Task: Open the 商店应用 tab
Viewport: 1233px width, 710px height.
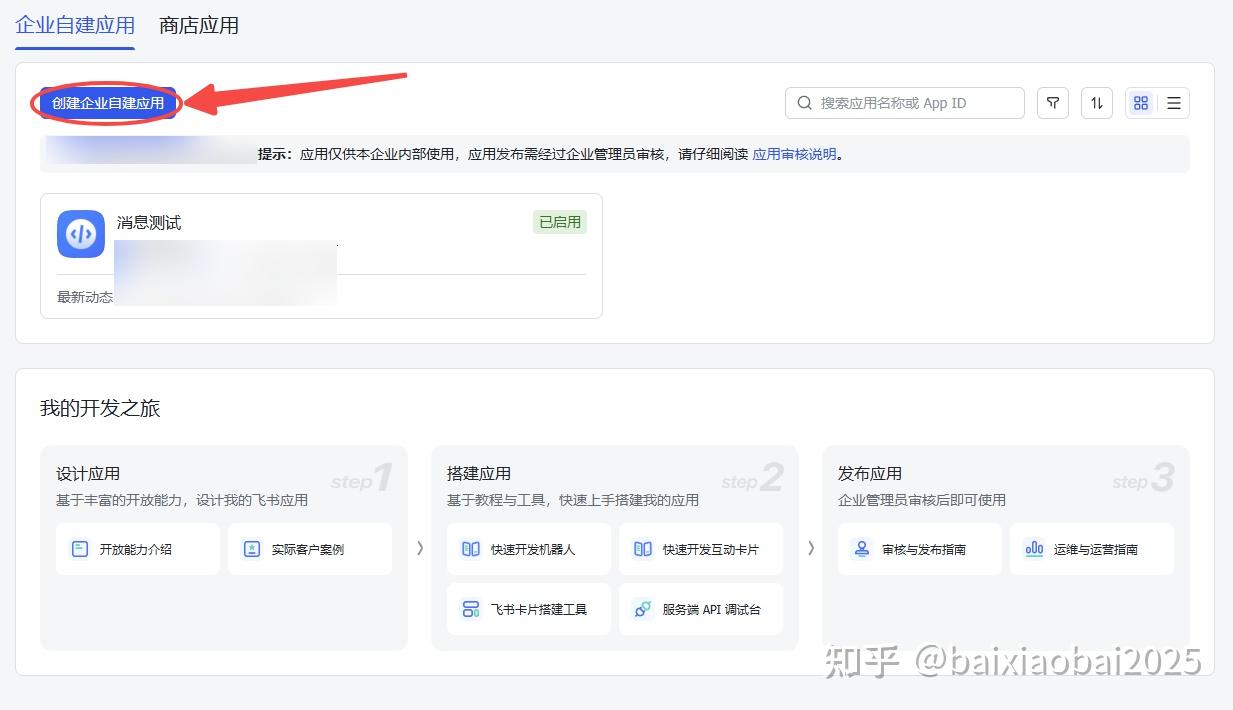Action: coord(199,25)
